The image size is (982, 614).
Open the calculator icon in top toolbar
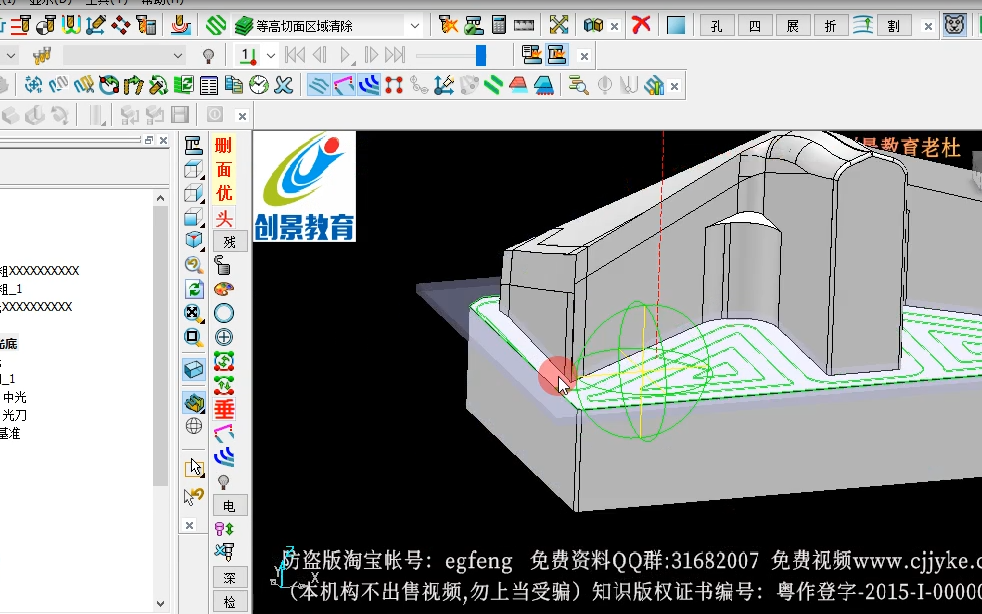[499, 25]
